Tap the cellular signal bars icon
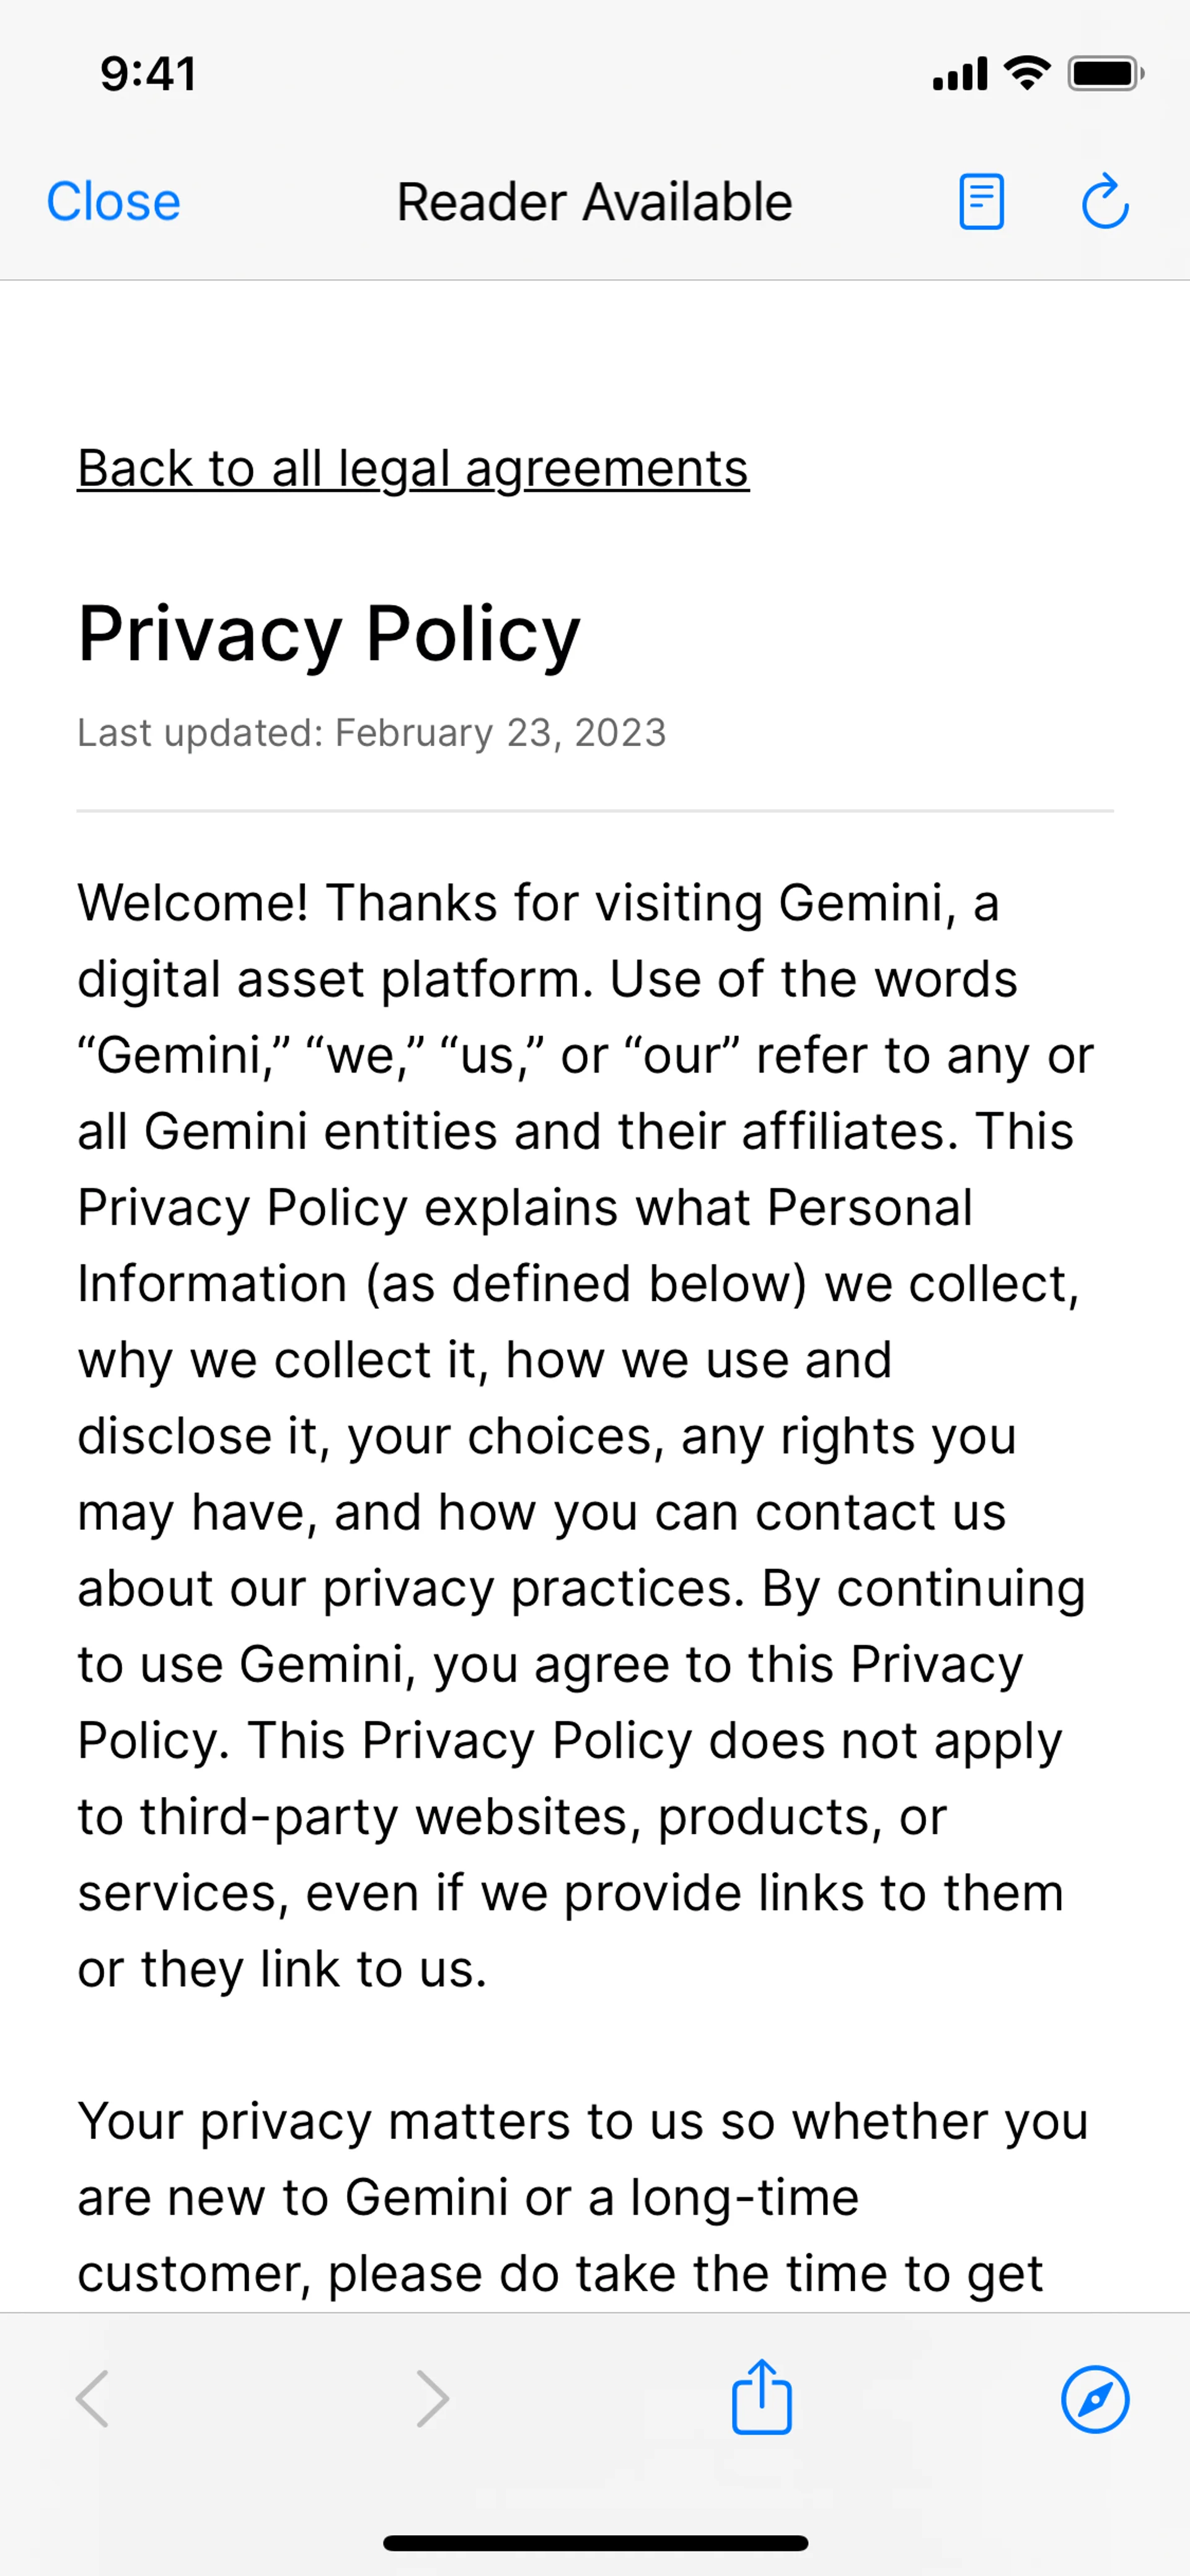Viewport: 1190px width, 2576px height. coord(959,74)
